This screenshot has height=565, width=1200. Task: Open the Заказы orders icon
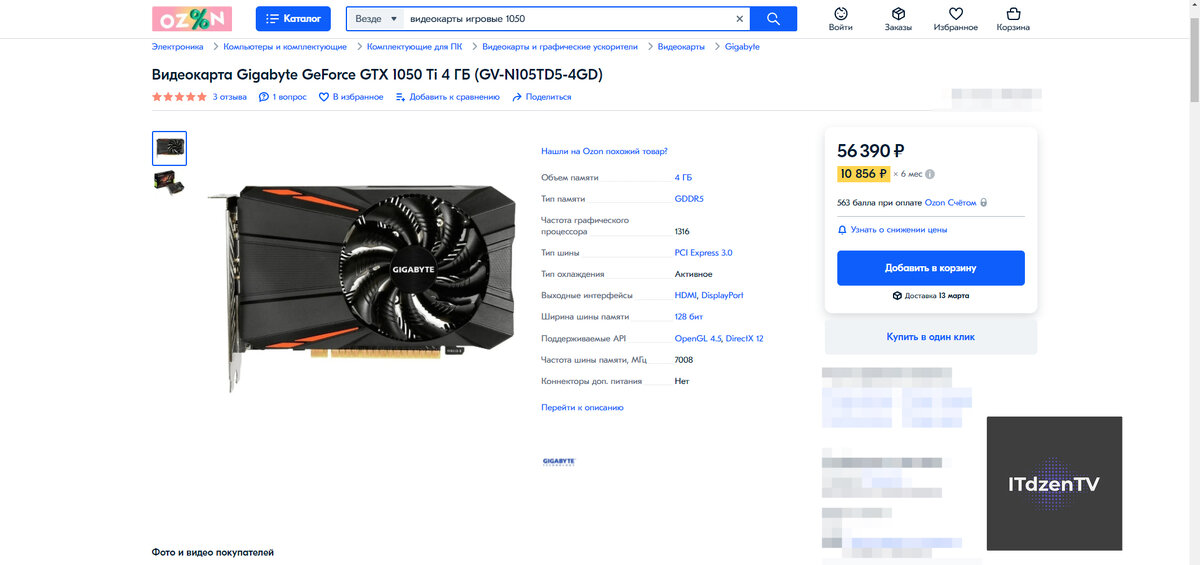(898, 14)
